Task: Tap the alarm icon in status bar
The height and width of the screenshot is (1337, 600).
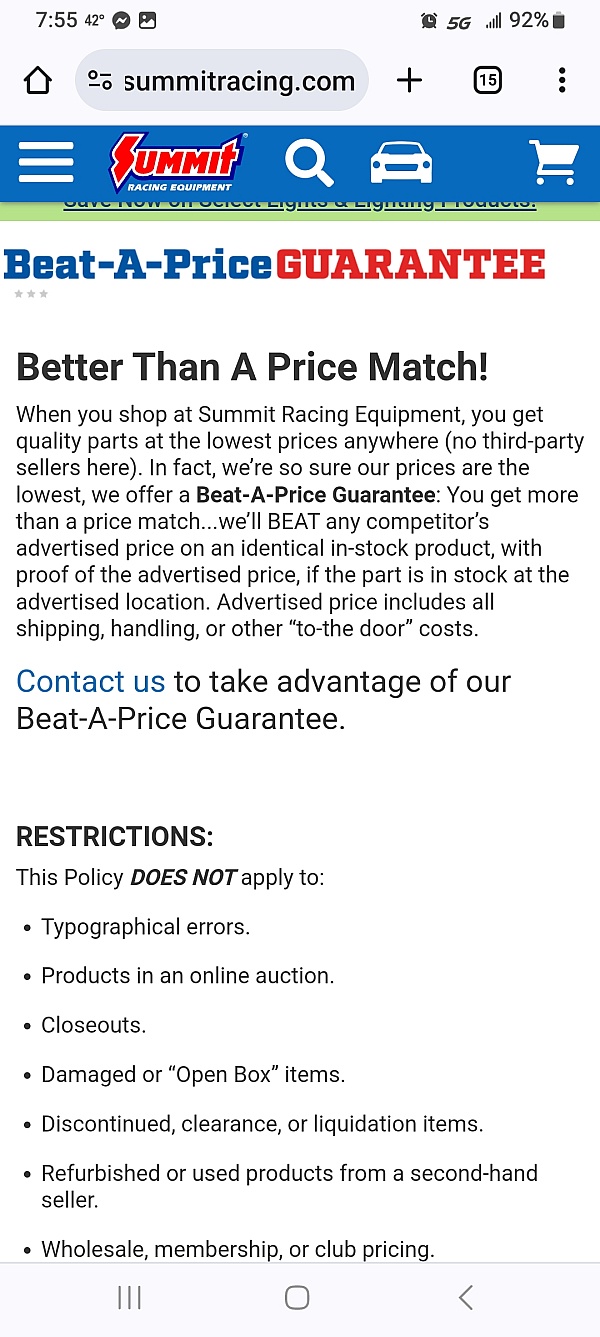Action: click(x=429, y=20)
